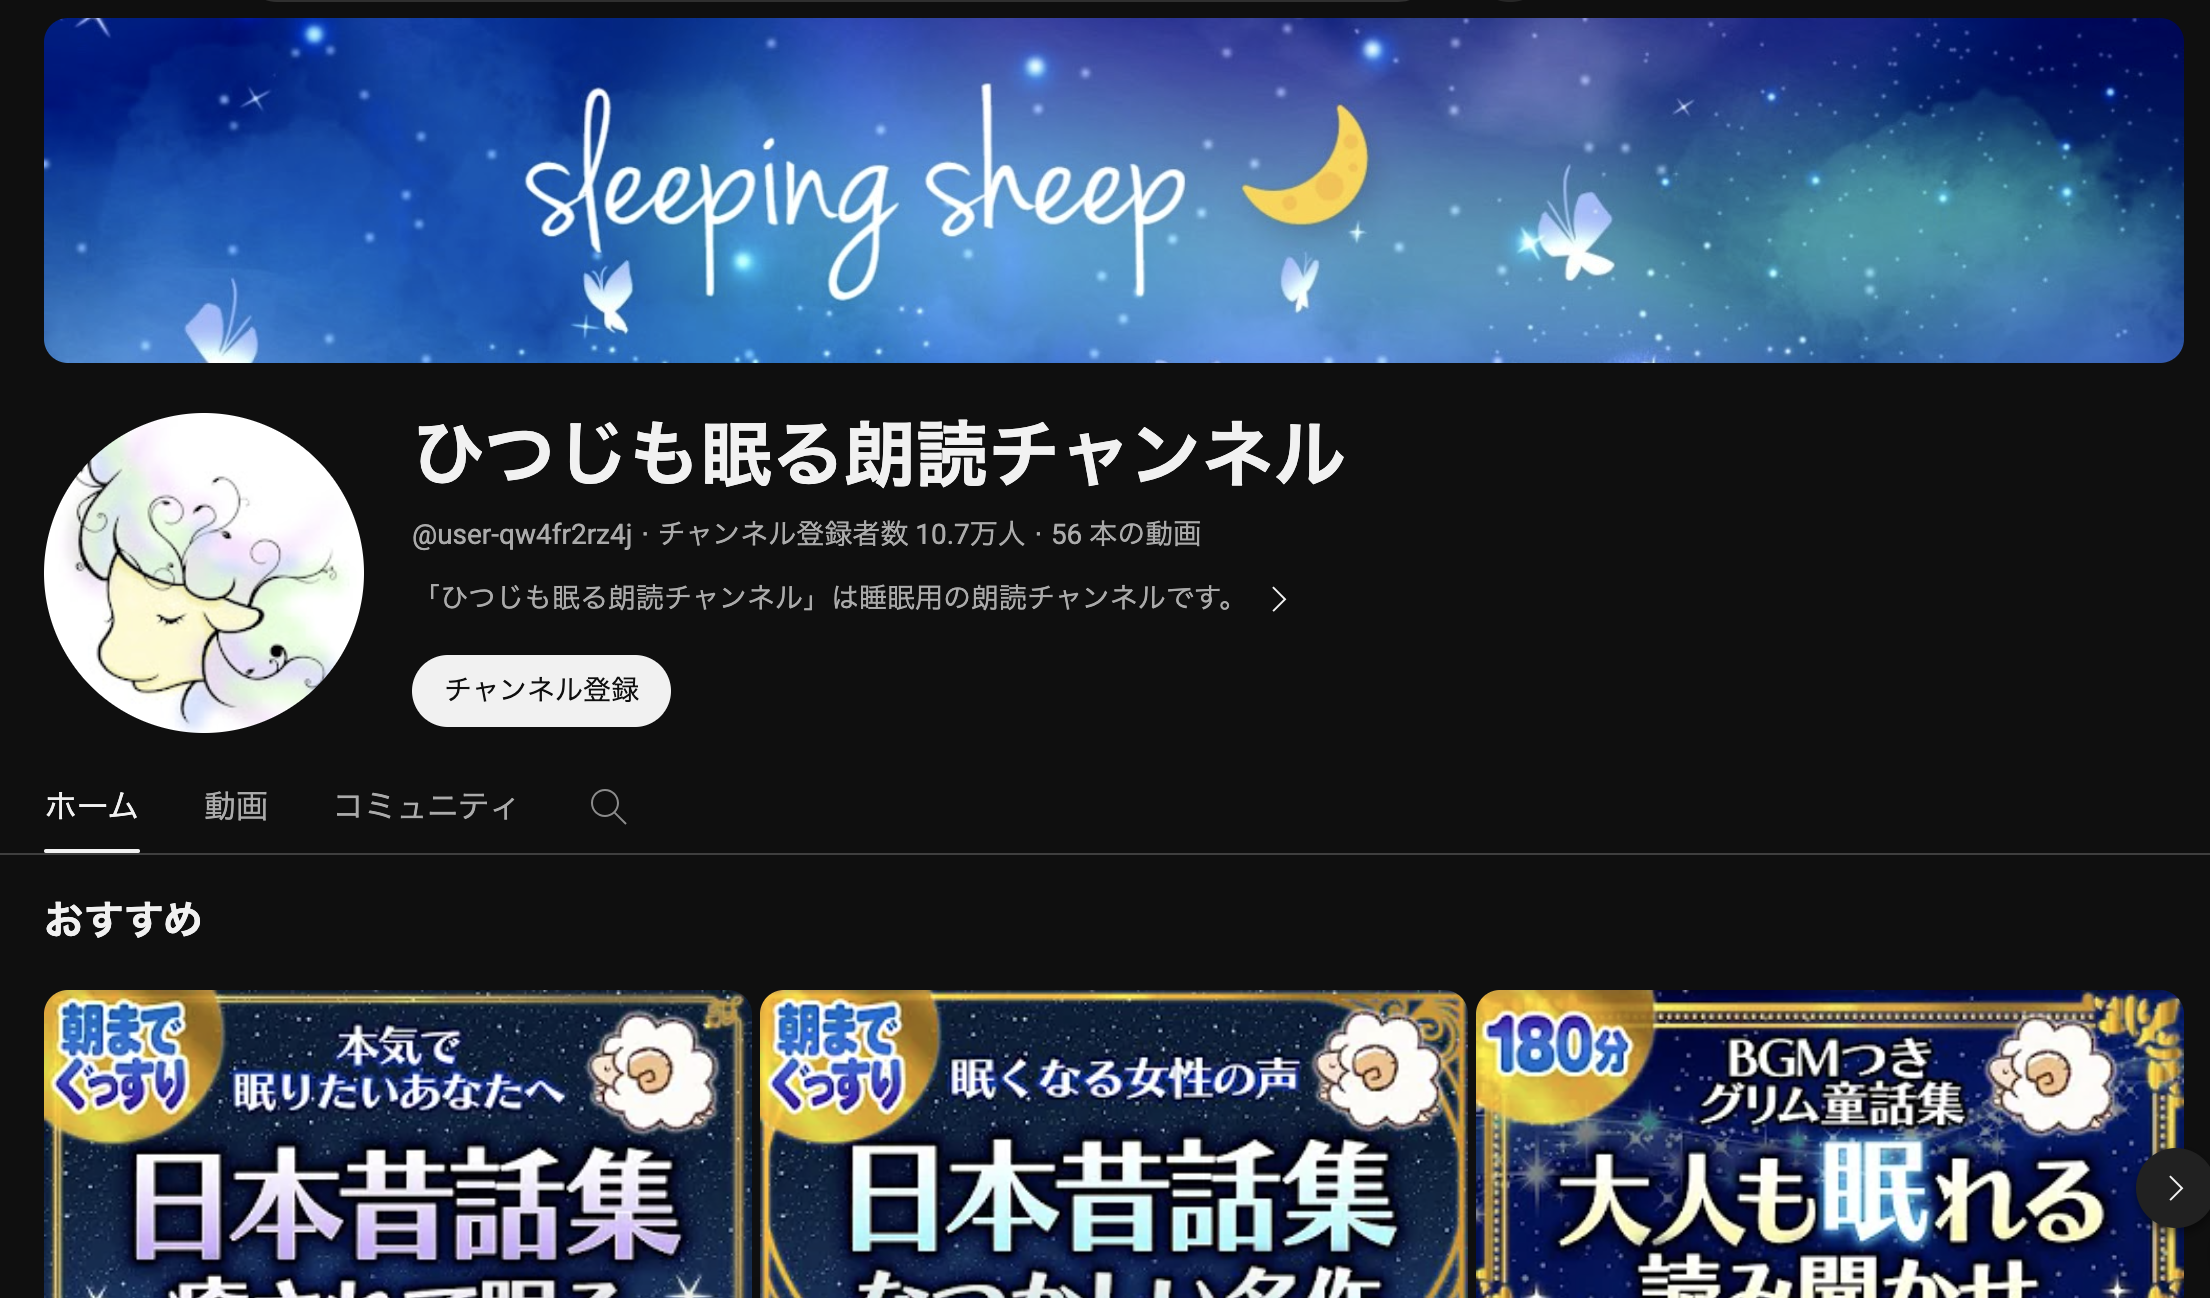Click the sheep channel avatar
This screenshot has width=2210, height=1298.
(x=204, y=573)
